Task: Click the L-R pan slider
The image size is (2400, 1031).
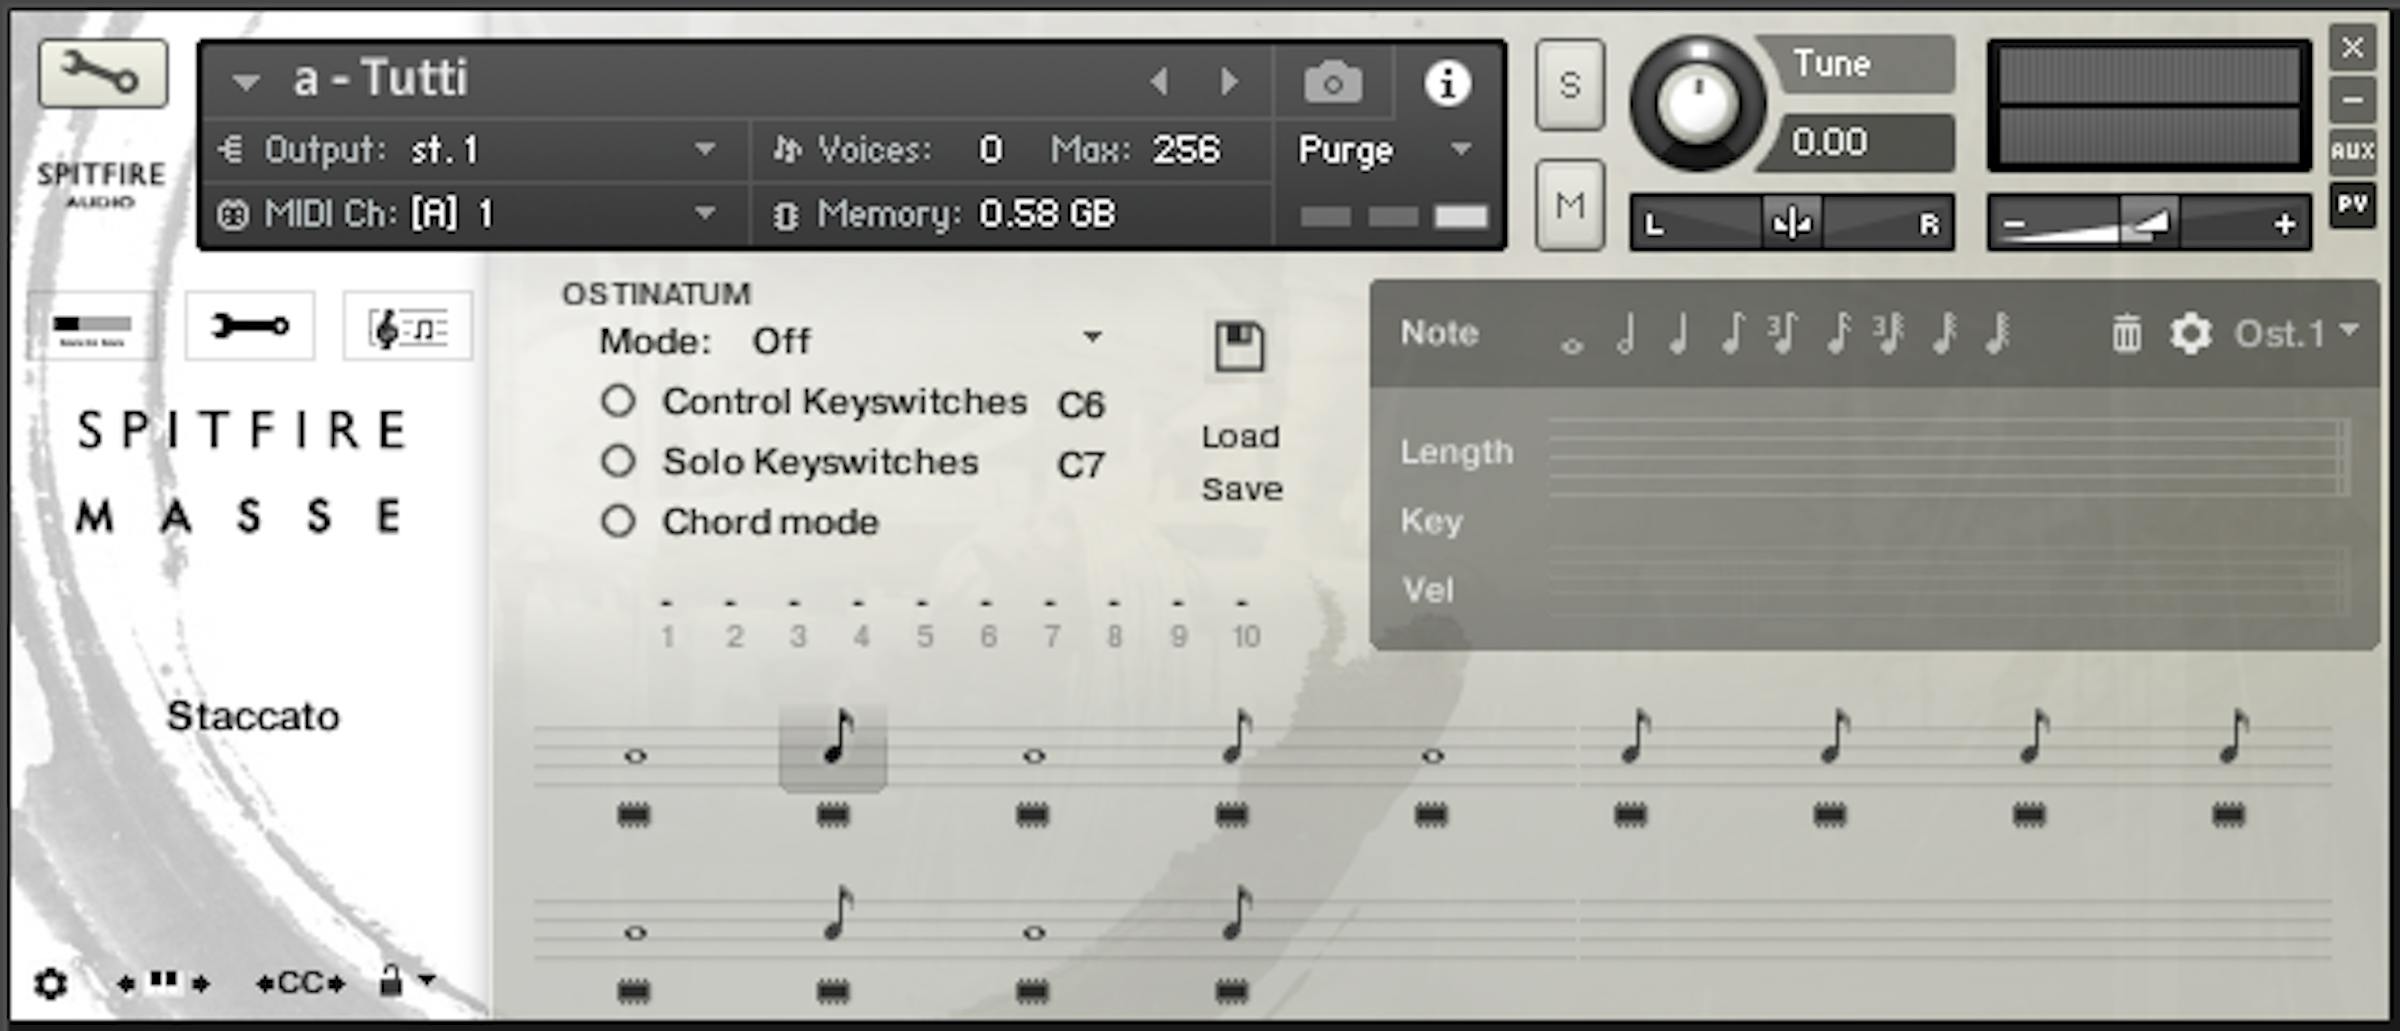Action: tap(1792, 222)
